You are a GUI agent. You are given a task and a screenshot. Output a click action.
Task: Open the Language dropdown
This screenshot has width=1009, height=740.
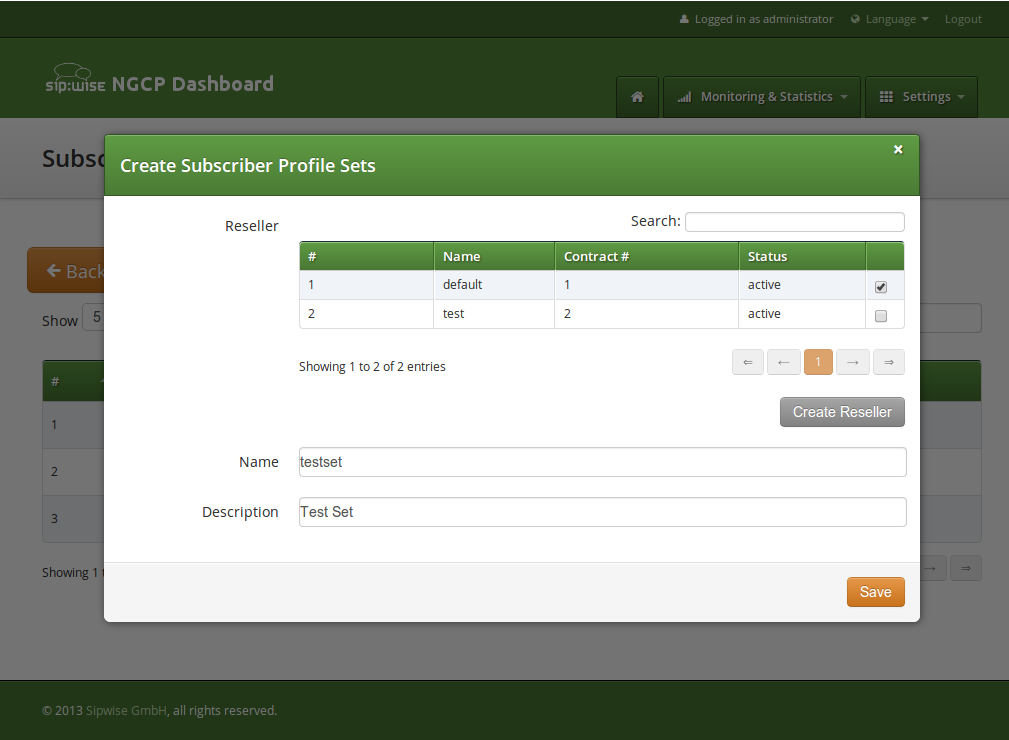[889, 18]
